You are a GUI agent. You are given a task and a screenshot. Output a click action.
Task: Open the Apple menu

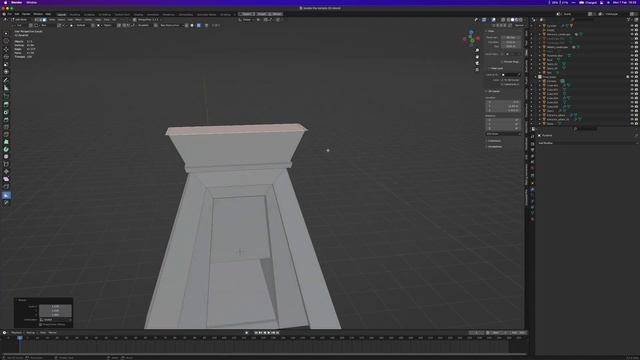click(5, 2)
